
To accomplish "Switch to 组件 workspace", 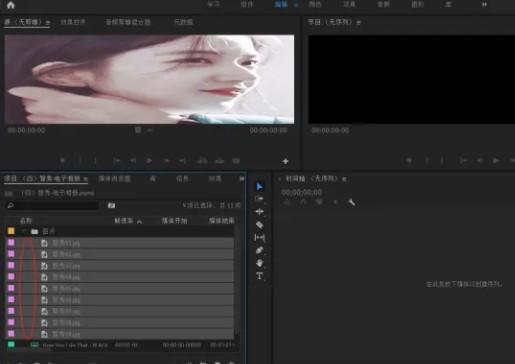I will [247, 4].
